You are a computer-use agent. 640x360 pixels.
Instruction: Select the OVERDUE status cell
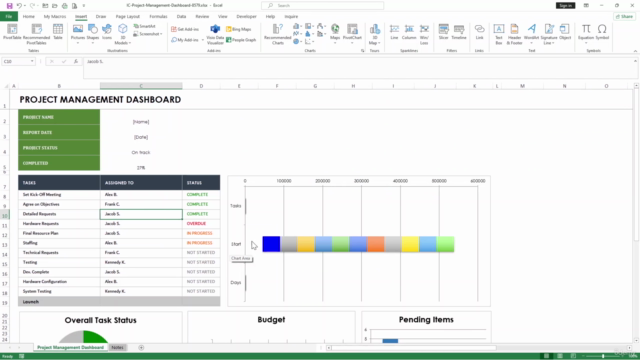pyautogui.click(x=201, y=224)
